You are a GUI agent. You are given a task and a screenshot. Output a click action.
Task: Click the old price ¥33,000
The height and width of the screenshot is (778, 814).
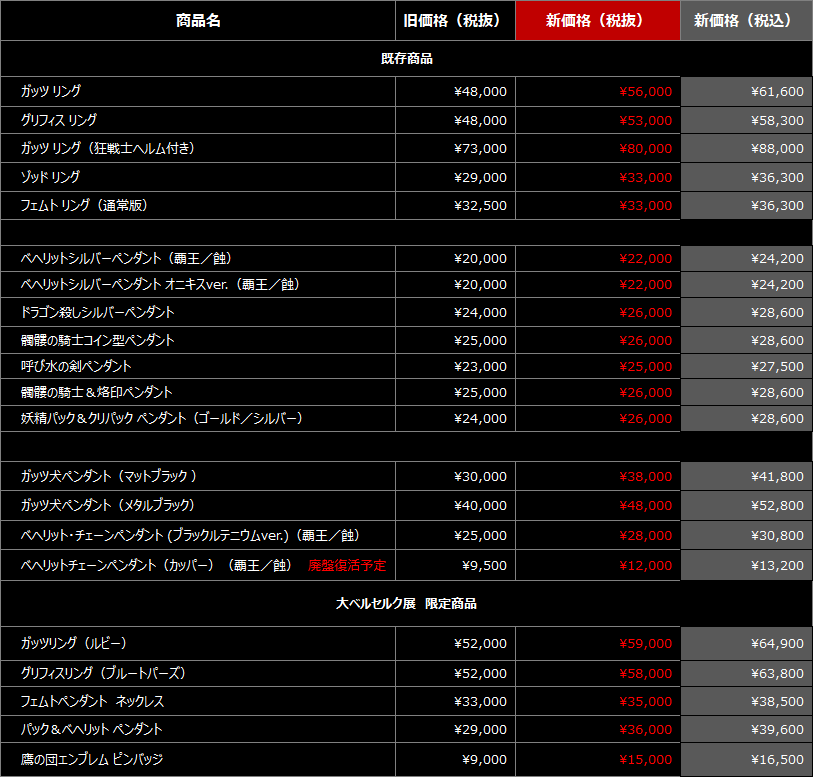(480, 702)
